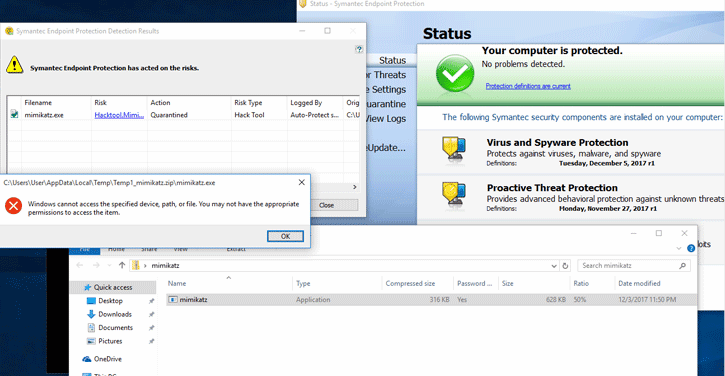Image resolution: width=725 pixels, height=376 pixels.
Task: Open the address bar history dropdown
Action: click(x=553, y=266)
